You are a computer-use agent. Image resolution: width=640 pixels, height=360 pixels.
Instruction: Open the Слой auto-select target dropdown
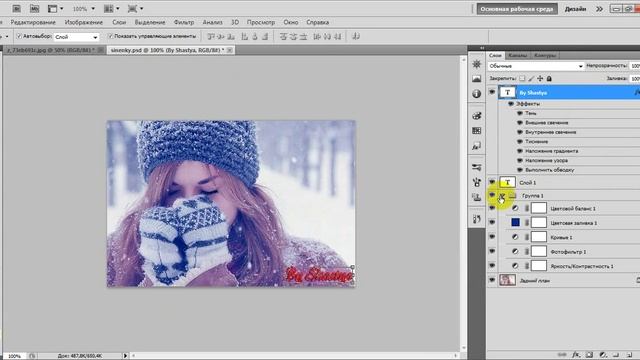point(77,37)
